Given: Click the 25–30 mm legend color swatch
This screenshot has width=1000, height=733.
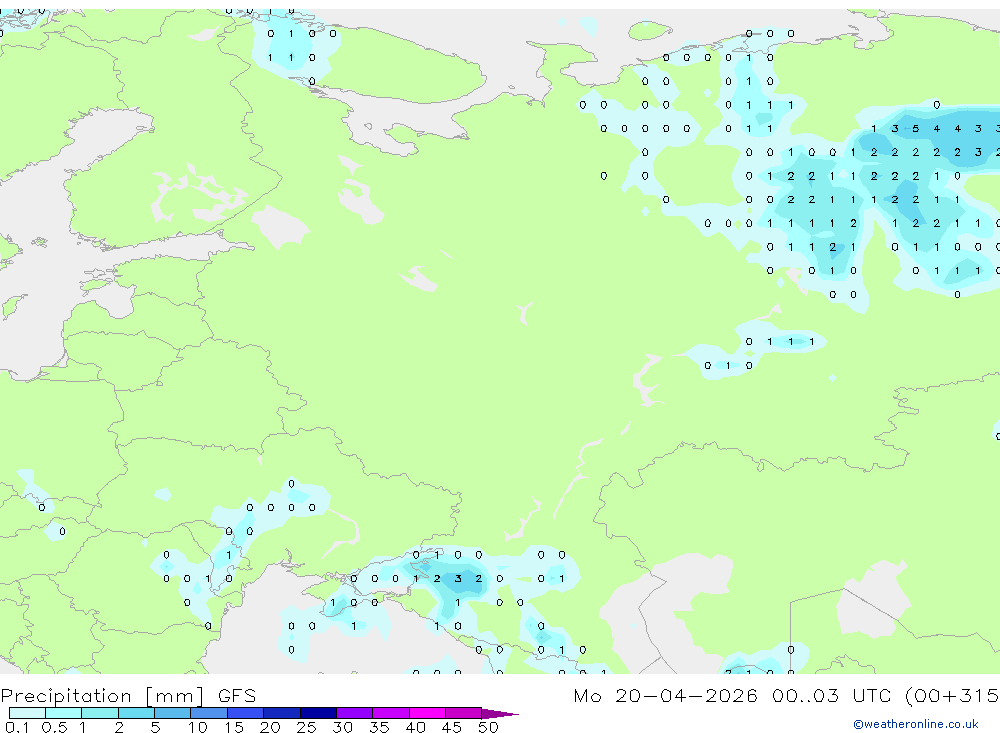Looking at the screenshot, I should click(x=318, y=713).
